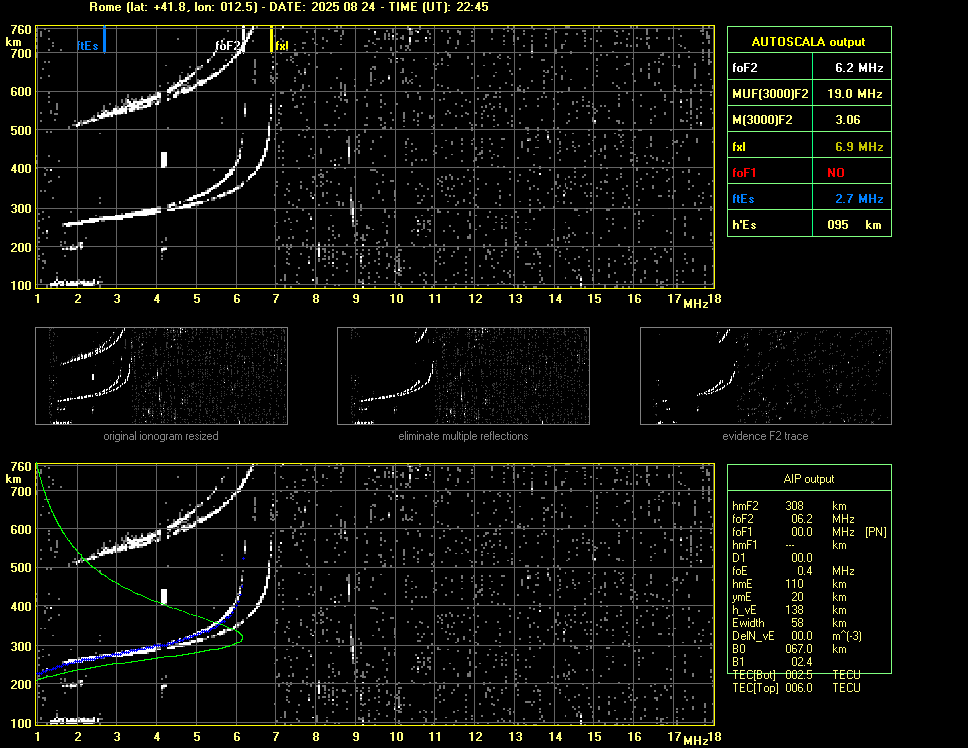Click the Rome date and time header text
Image resolution: width=968 pixels, height=748 pixels.
[x=289, y=7]
